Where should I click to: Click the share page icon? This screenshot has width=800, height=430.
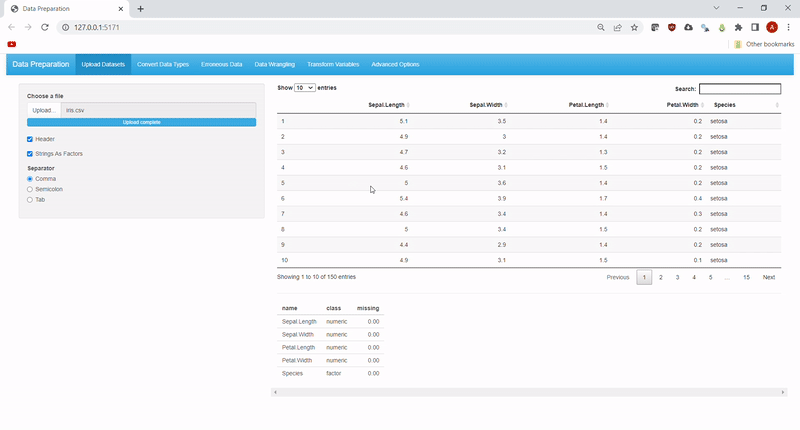[617, 28]
